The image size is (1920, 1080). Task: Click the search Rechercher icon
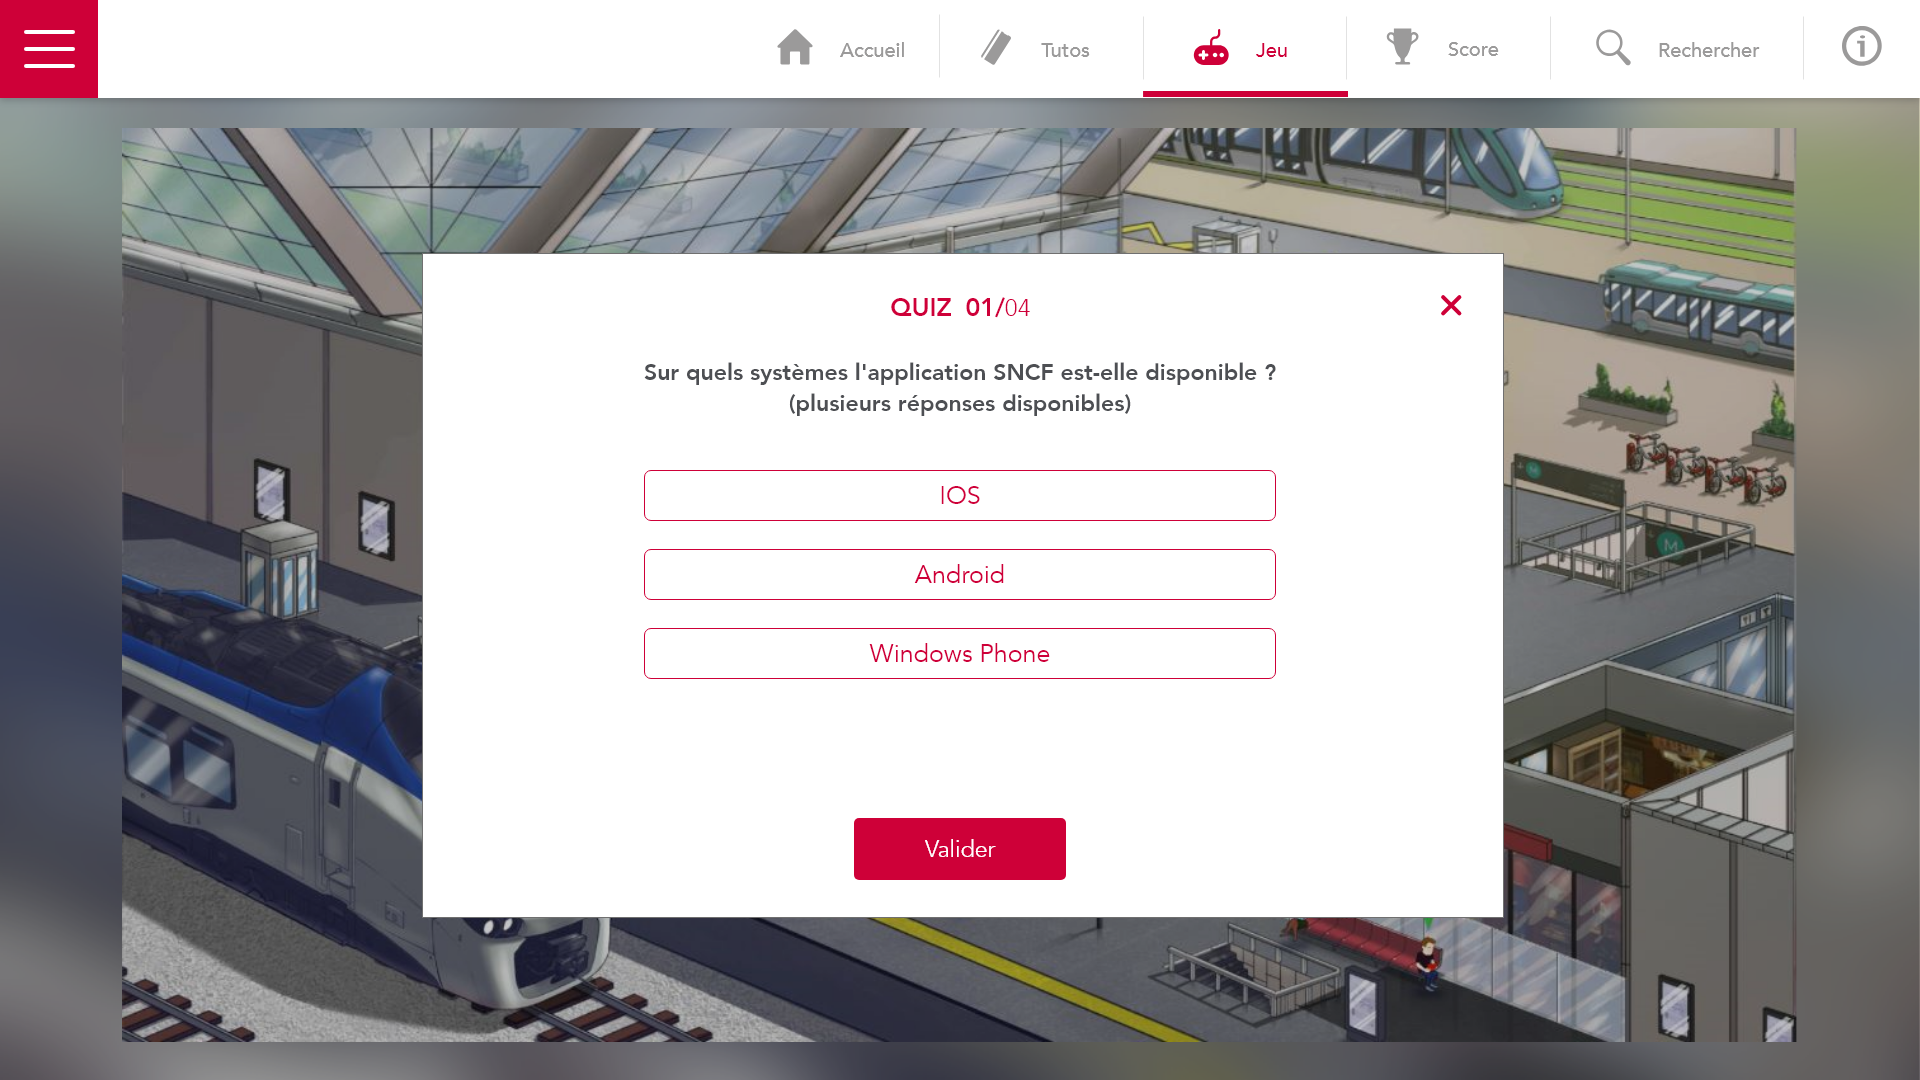(1613, 49)
